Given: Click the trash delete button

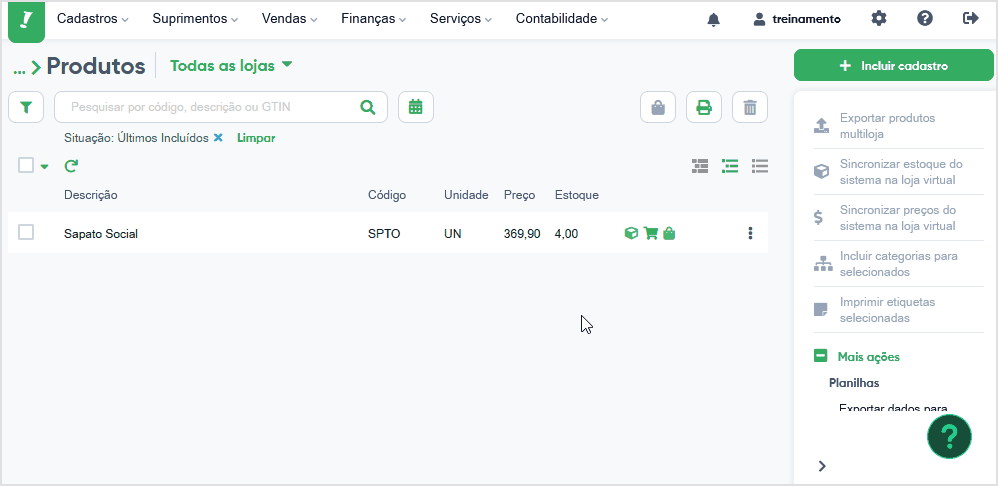Looking at the screenshot, I should (x=750, y=107).
